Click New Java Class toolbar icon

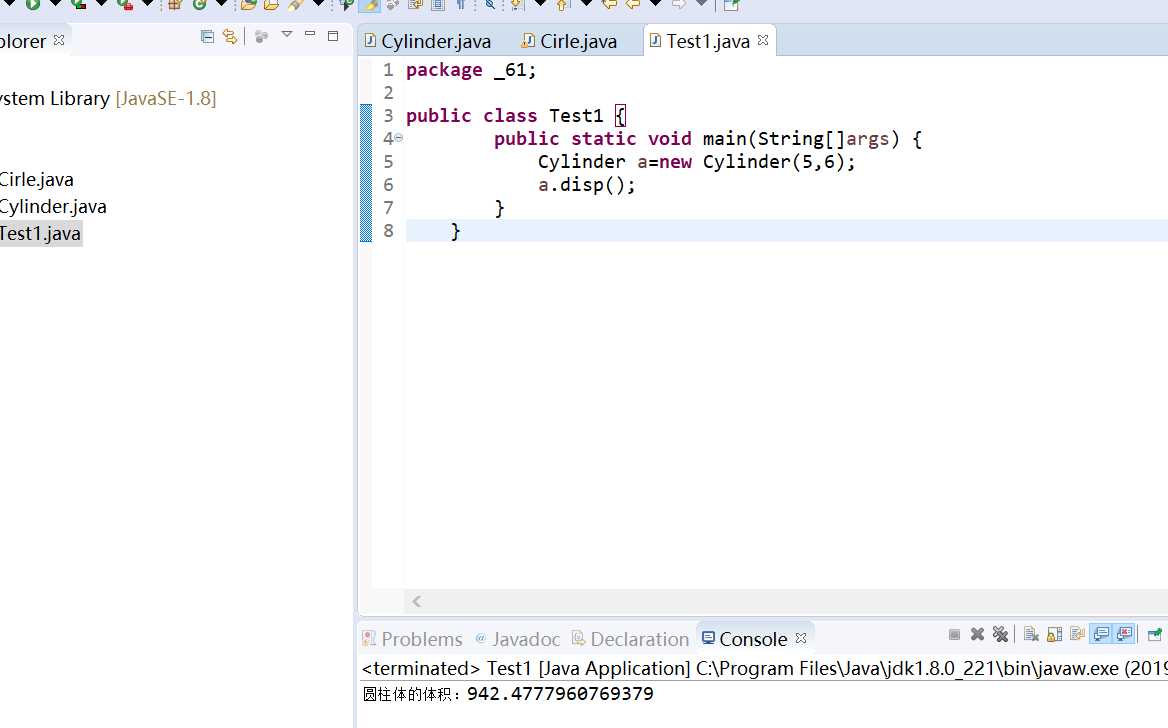click(199, 4)
